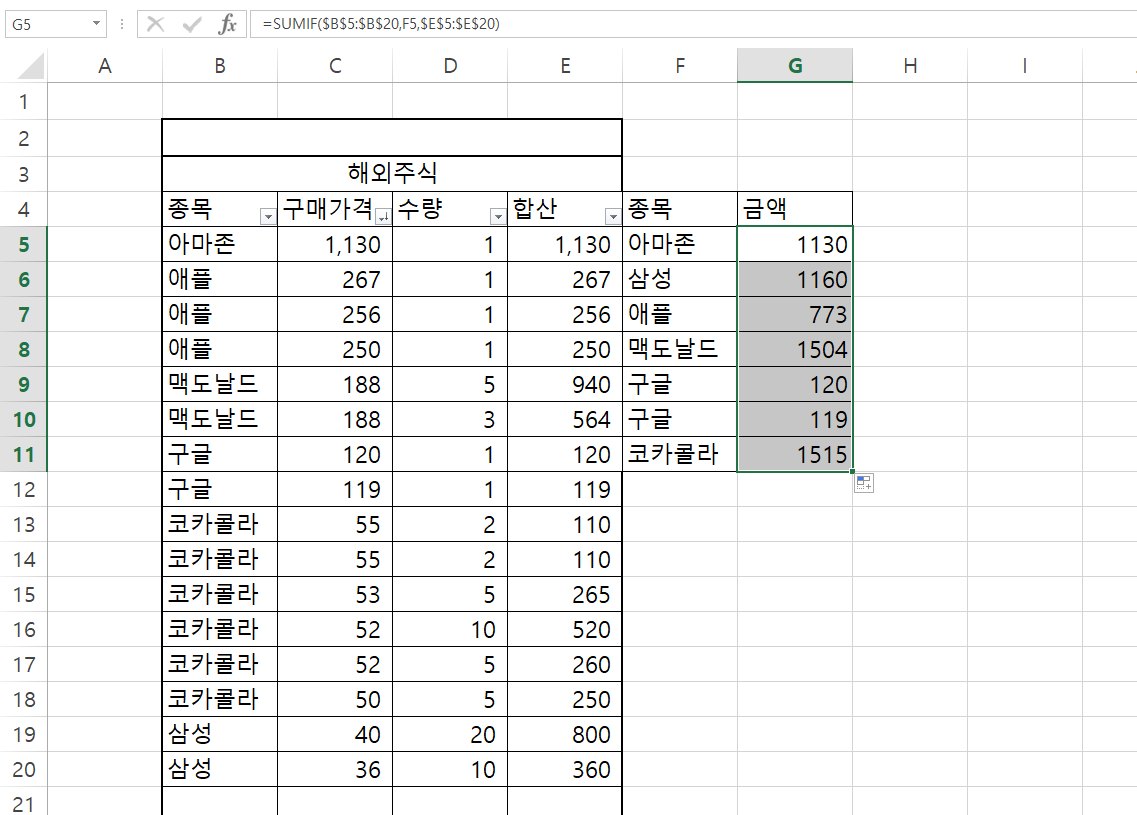Click cell C6 with price 267
Image resolution: width=1137 pixels, height=815 pixels.
[x=335, y=279]
